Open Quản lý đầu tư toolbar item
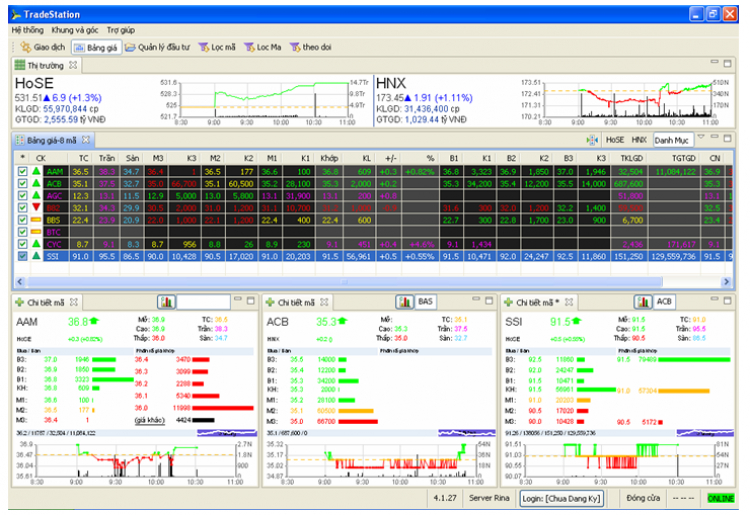The width and height of the screenshot is (750, 515). [158, 47]
